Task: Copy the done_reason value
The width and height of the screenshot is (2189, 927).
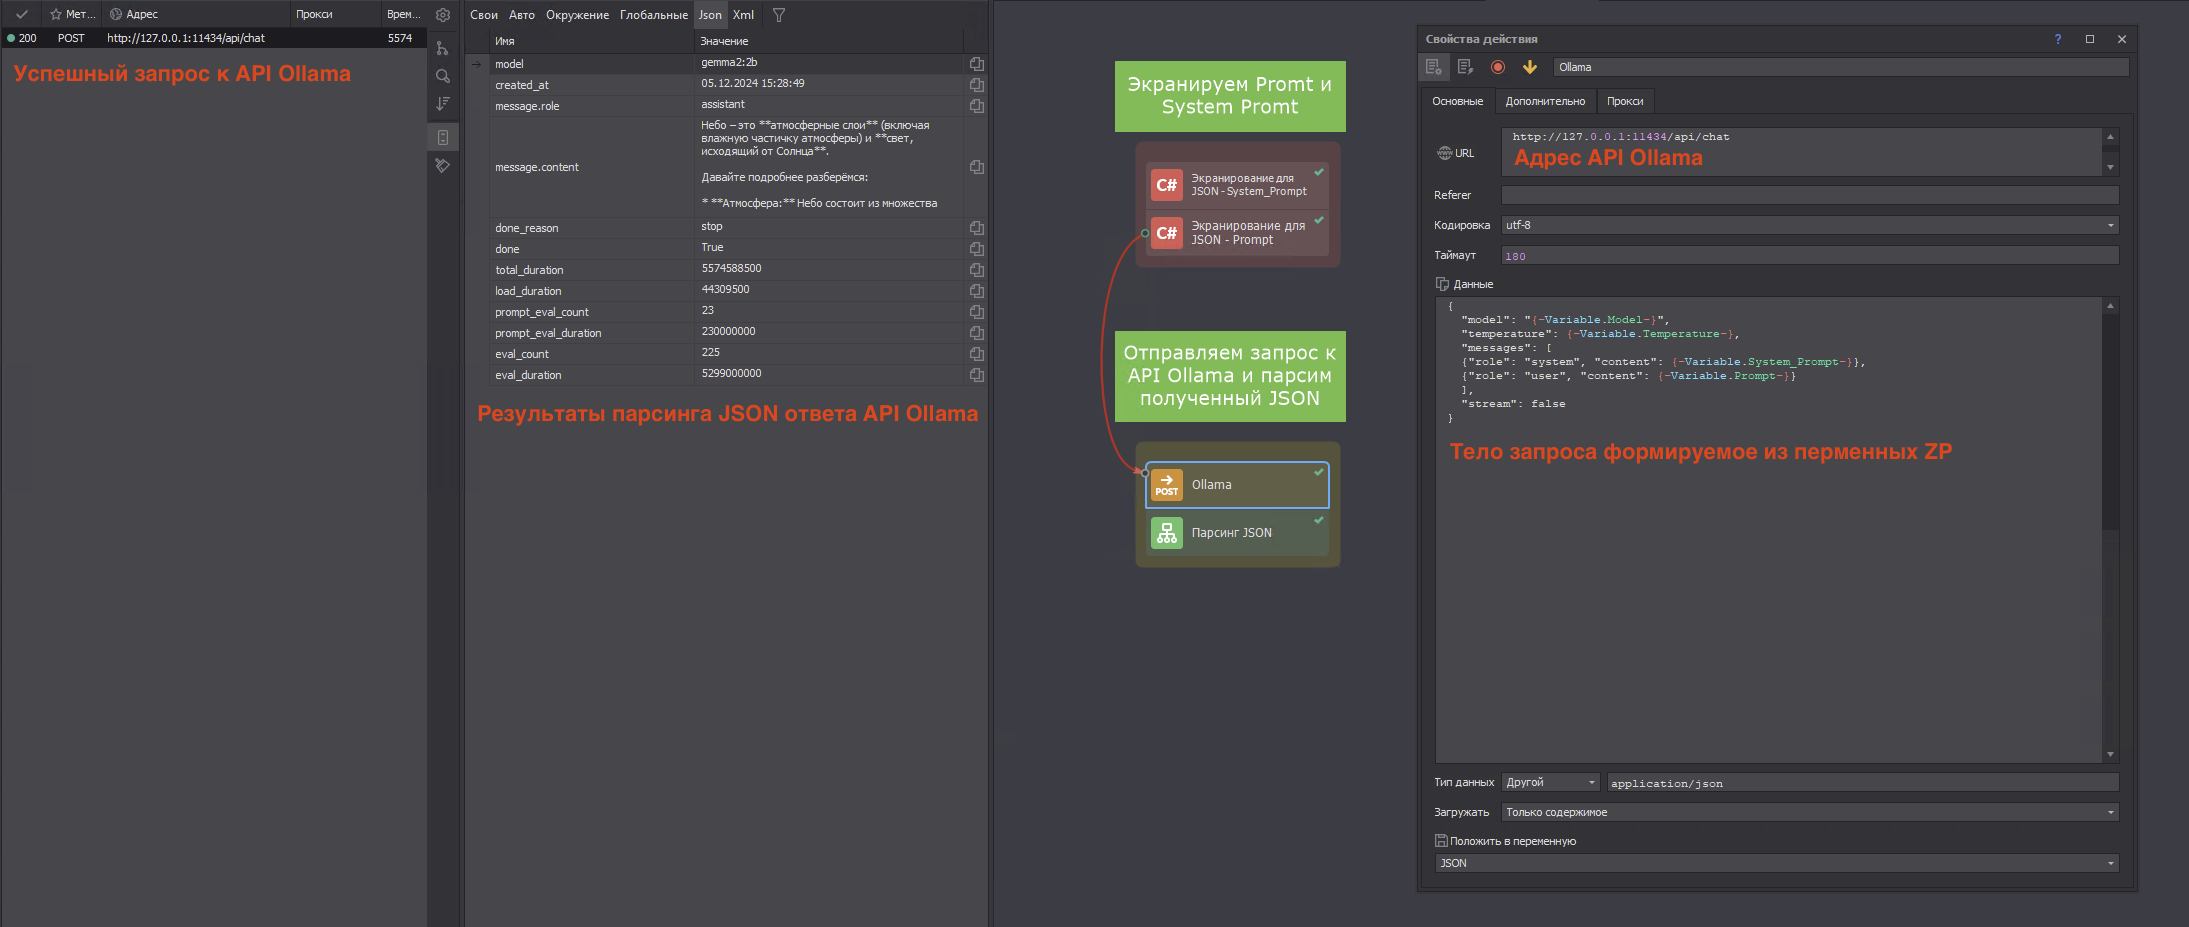Action: point(977,228)
